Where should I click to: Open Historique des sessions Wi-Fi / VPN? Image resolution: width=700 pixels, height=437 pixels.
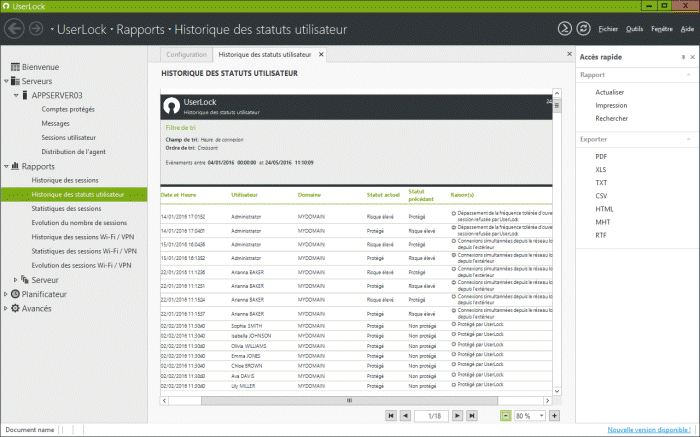(x=83, y=237)
